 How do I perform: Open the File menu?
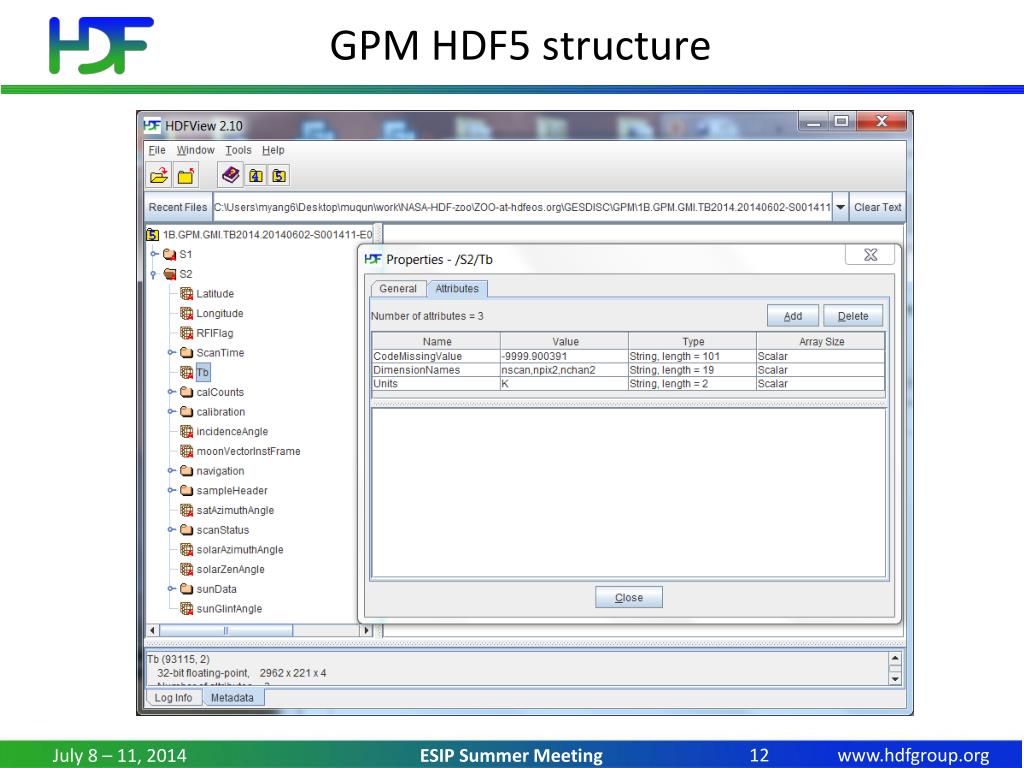[x=157, y=150]
